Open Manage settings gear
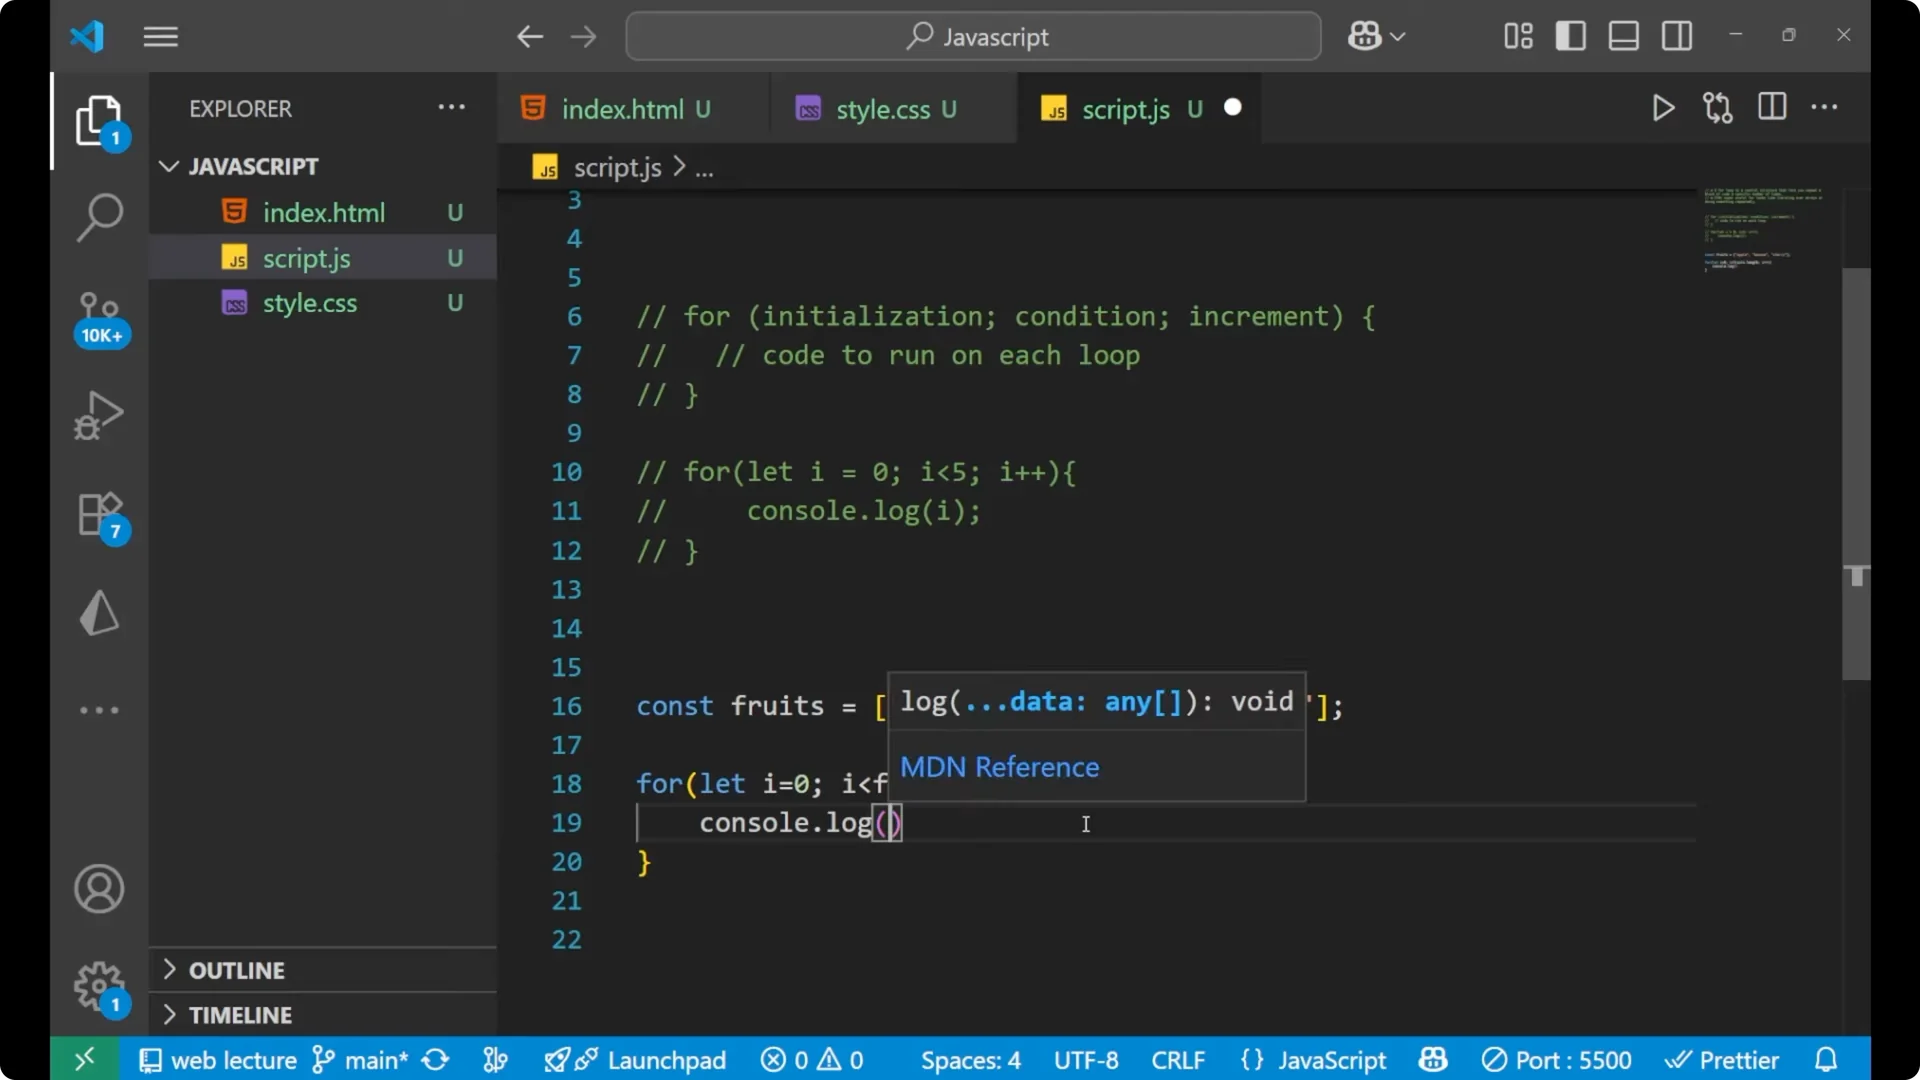Image resolution: width=1920 pixels, height=1080 pixels. [x=97, y=985]
